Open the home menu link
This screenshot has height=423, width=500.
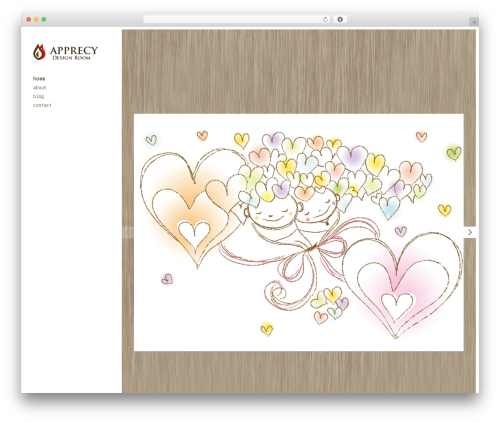[39, 79]
